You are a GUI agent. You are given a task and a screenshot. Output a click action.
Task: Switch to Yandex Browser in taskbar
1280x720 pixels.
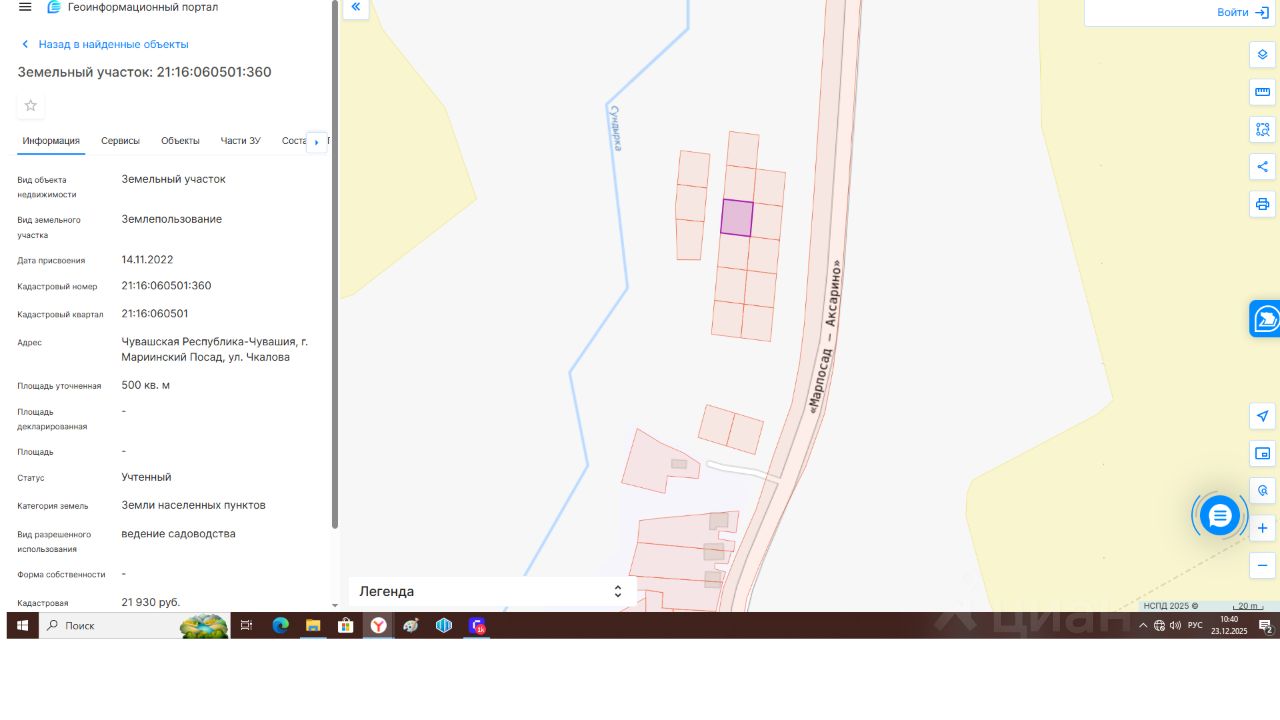click(379, 626)
